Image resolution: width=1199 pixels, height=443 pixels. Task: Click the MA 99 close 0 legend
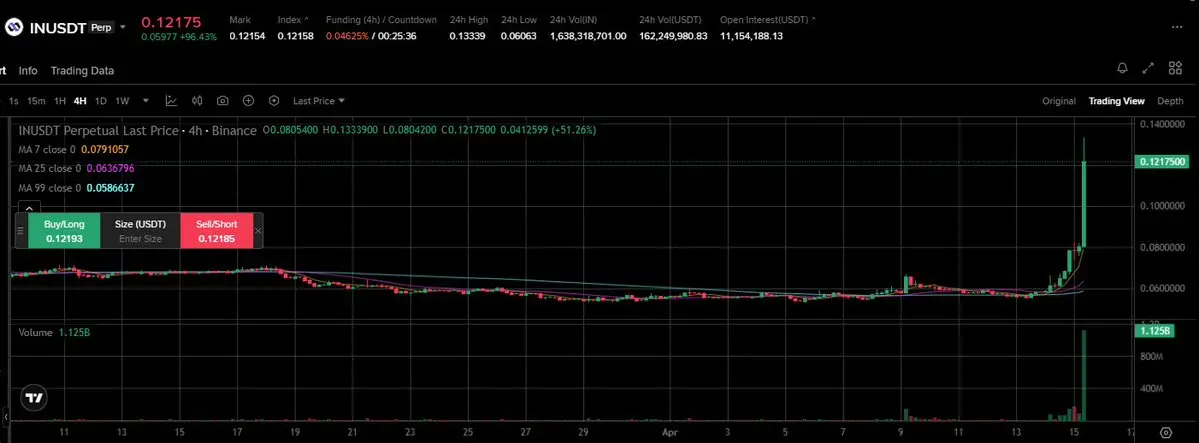coord(76,187)
